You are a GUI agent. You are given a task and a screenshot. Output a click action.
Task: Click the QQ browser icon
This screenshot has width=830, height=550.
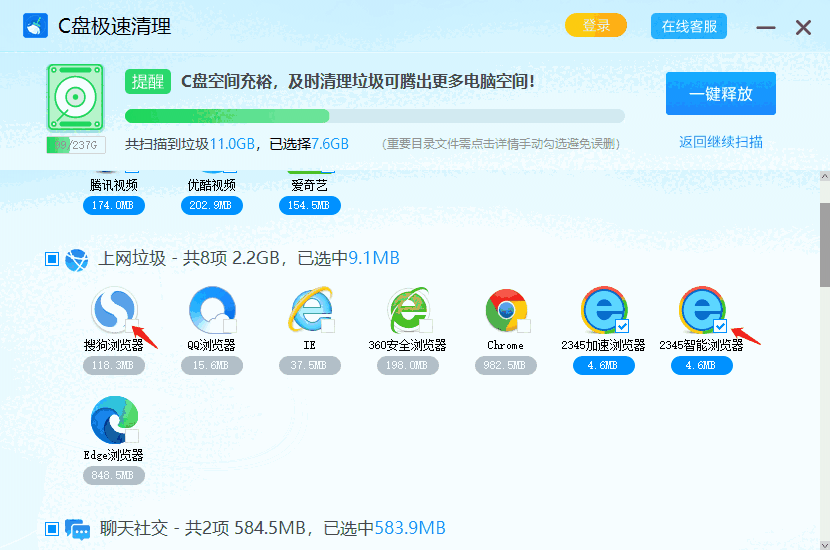tap(212, 310)
